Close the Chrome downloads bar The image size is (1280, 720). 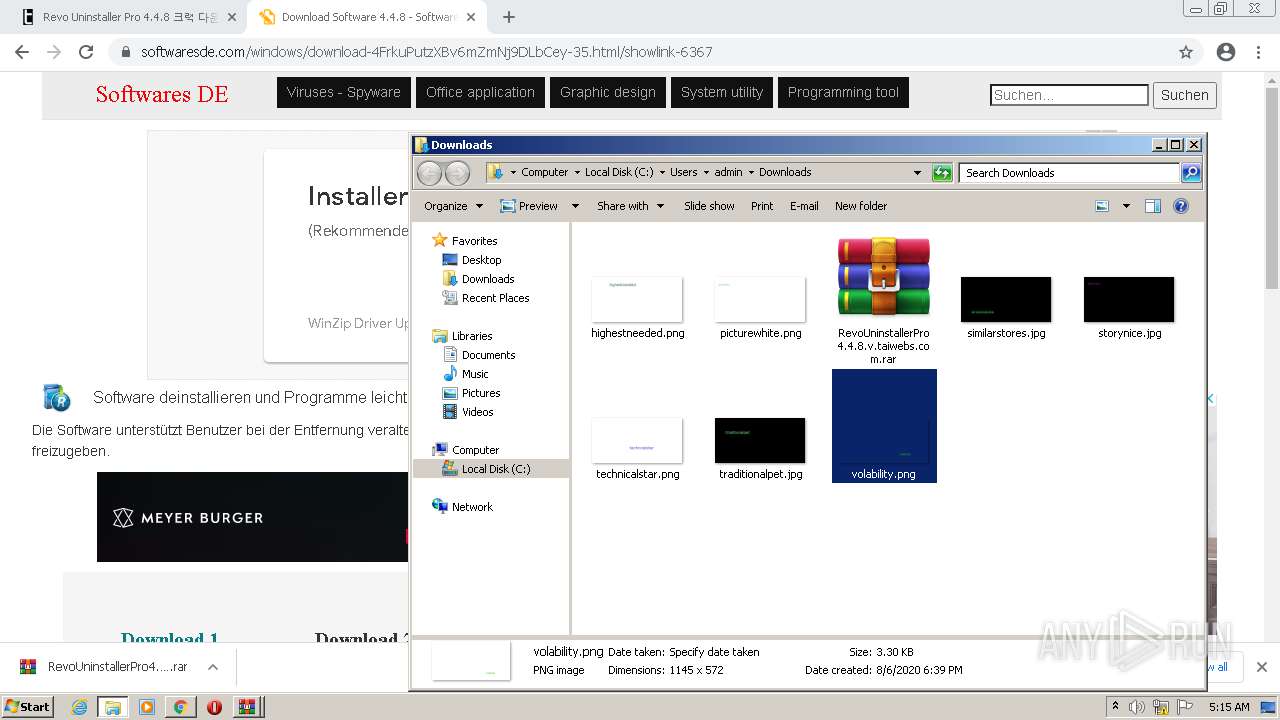click(1262, 667)
